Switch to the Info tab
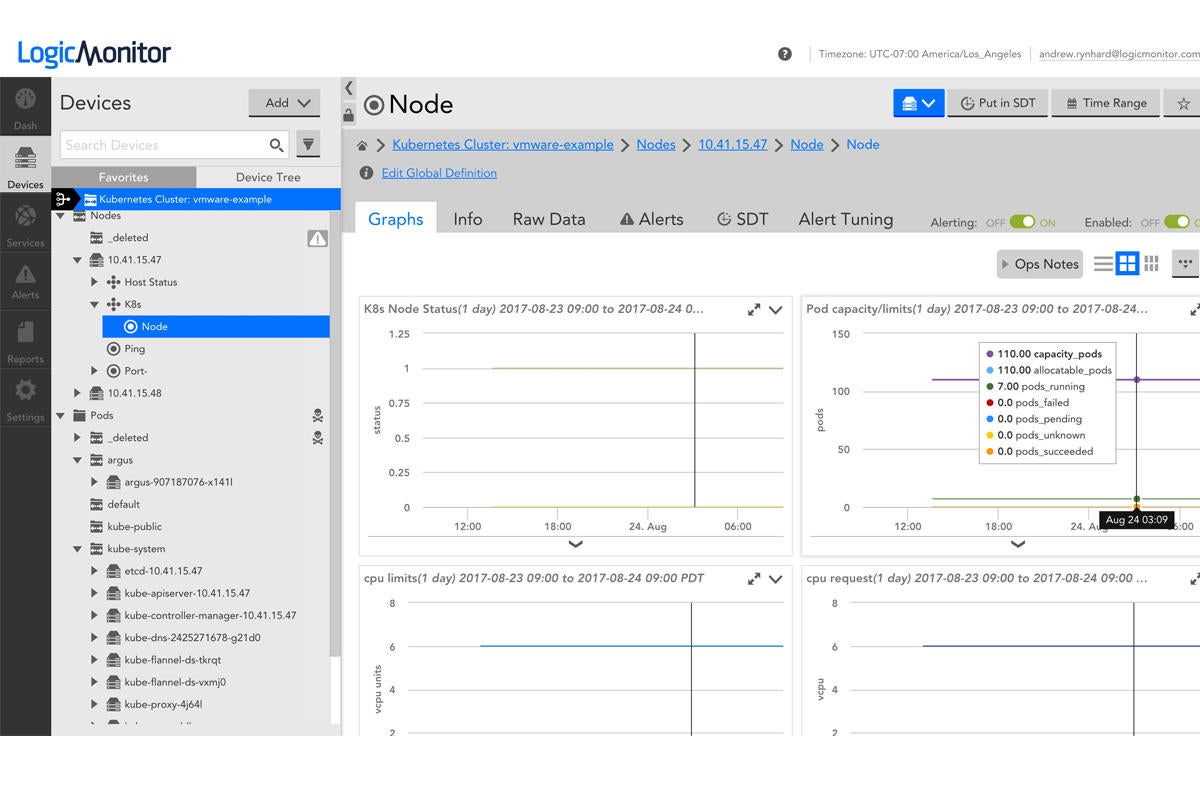1200x800 pixels. tap(468, 219)
